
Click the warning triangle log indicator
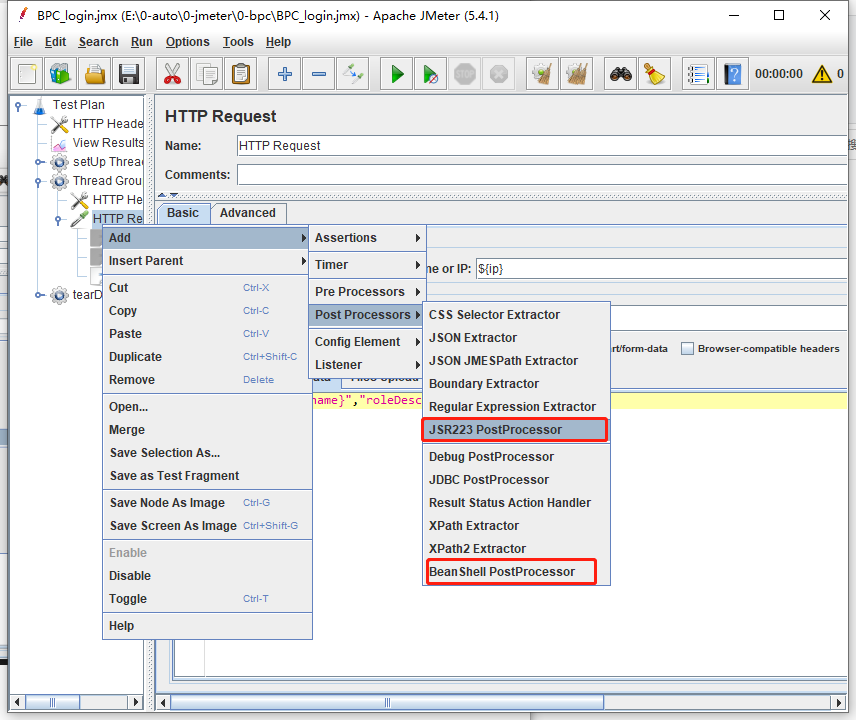822,74
